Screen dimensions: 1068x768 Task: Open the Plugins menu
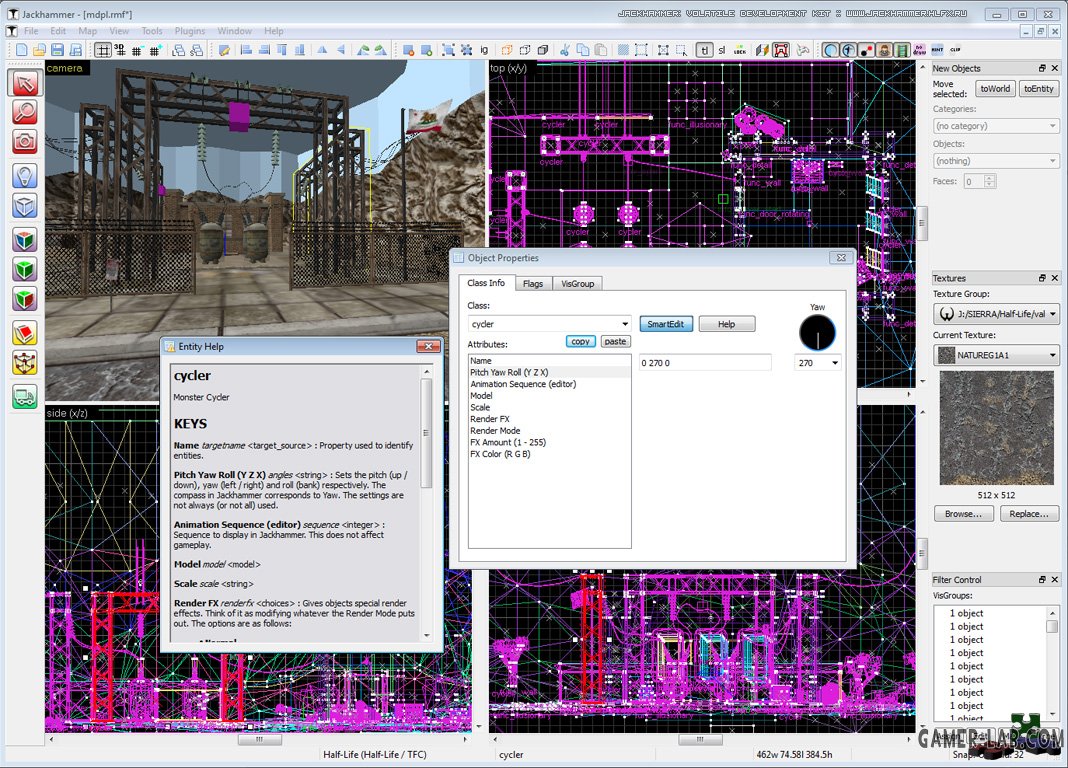pos(189,31)
